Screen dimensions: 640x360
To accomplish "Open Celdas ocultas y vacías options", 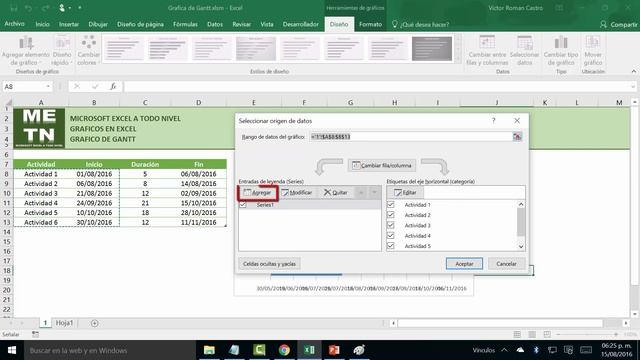I will click(269, 264).
